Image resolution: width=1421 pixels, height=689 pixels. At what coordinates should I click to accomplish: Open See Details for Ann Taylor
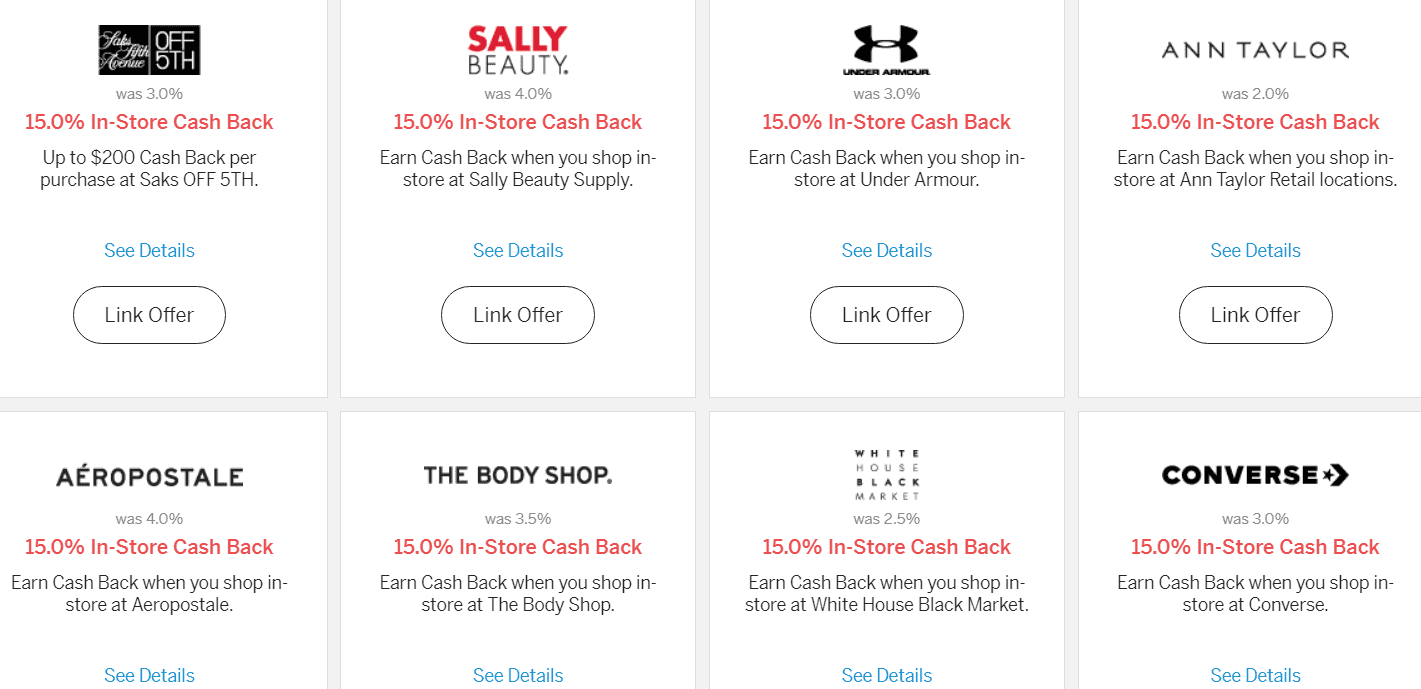(x=1255, y=251)
